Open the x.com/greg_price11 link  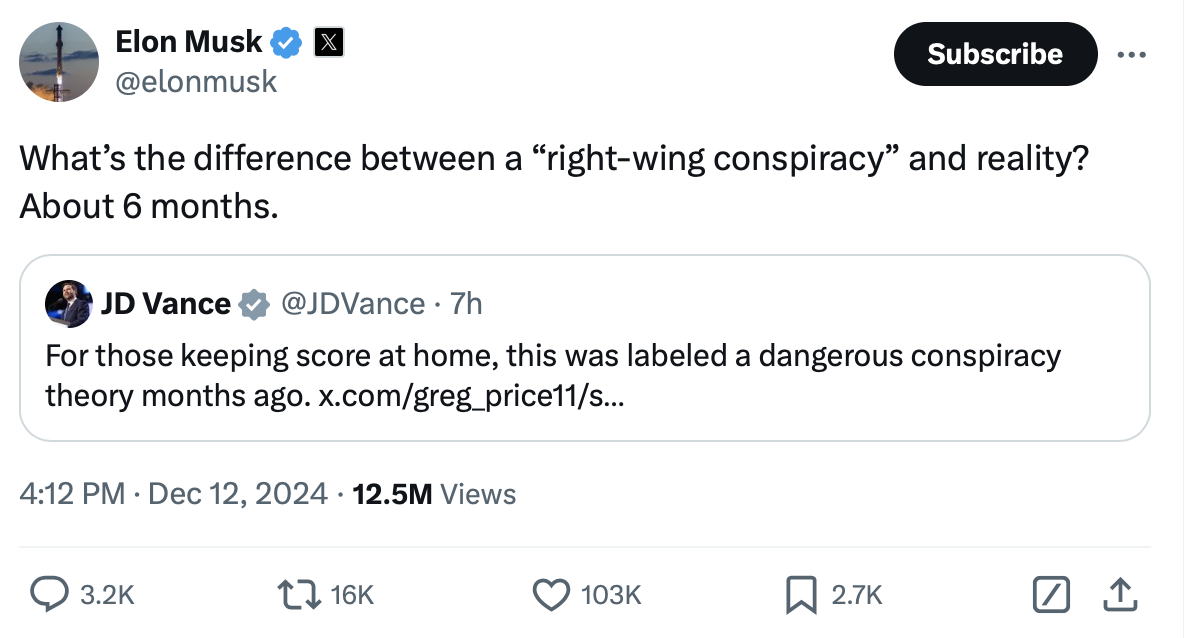tap(472, 395)
